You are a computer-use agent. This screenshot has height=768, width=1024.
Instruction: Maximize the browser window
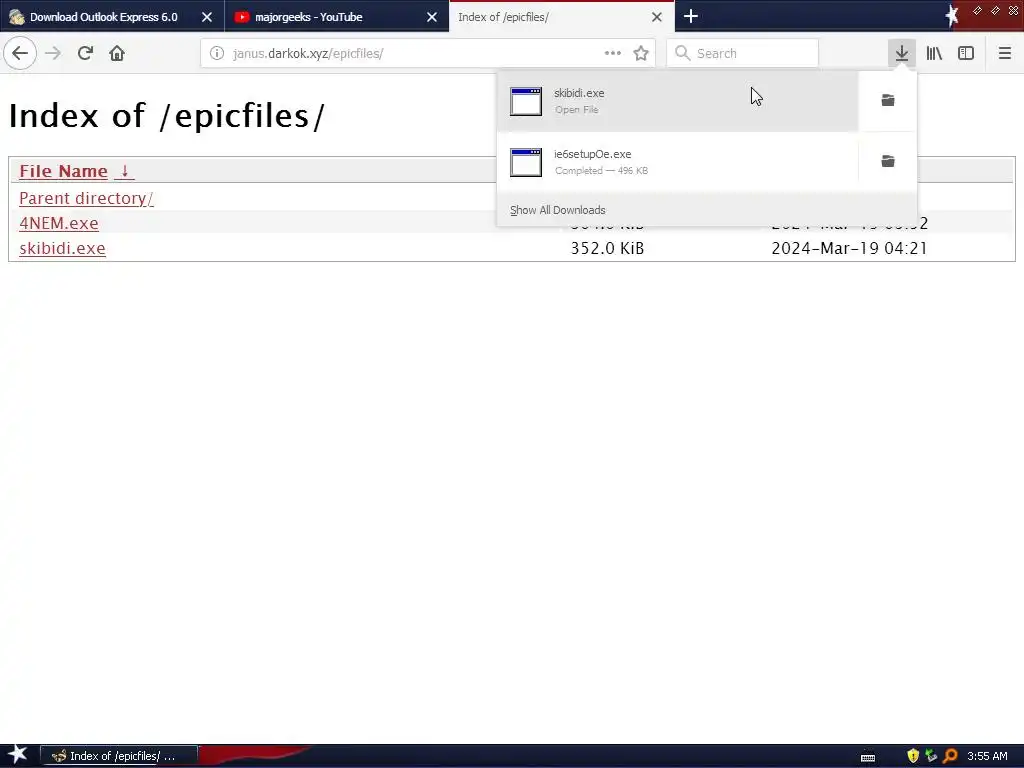995,10
